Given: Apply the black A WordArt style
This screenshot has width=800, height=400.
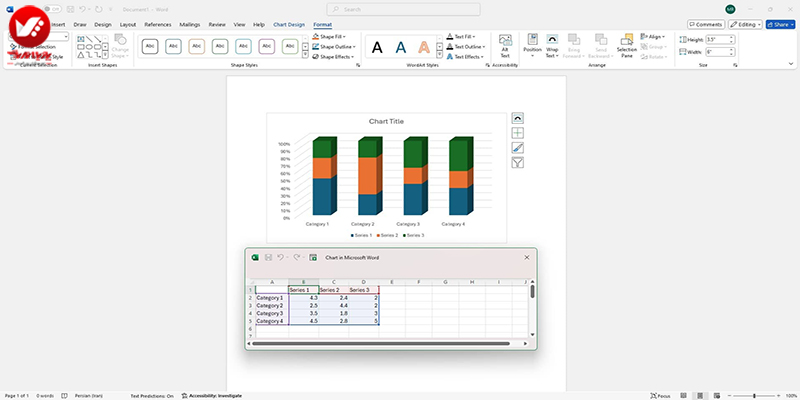Looking at the screenshot, I should coord(377,47).
